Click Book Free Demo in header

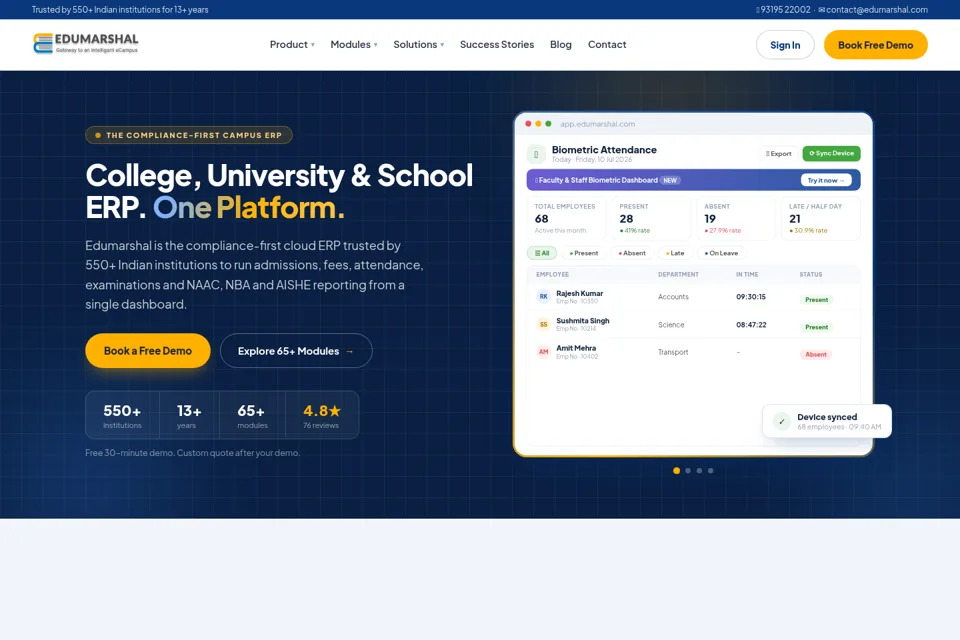tap(876, 45)
